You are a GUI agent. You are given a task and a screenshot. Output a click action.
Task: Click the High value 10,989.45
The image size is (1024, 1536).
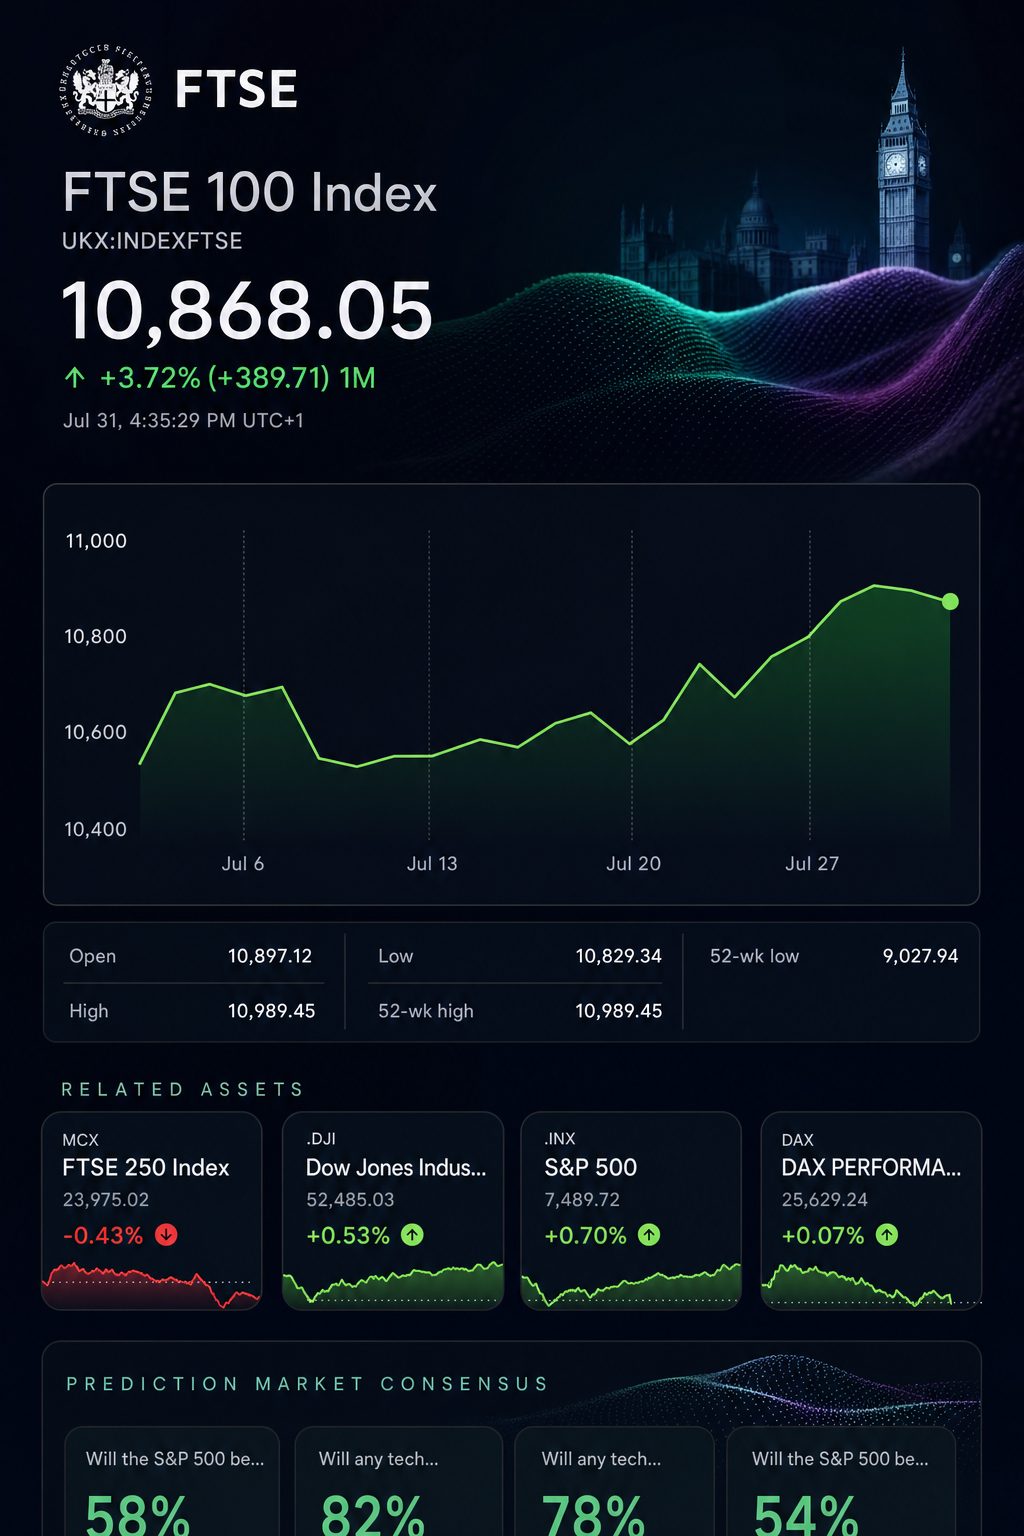271,1011
